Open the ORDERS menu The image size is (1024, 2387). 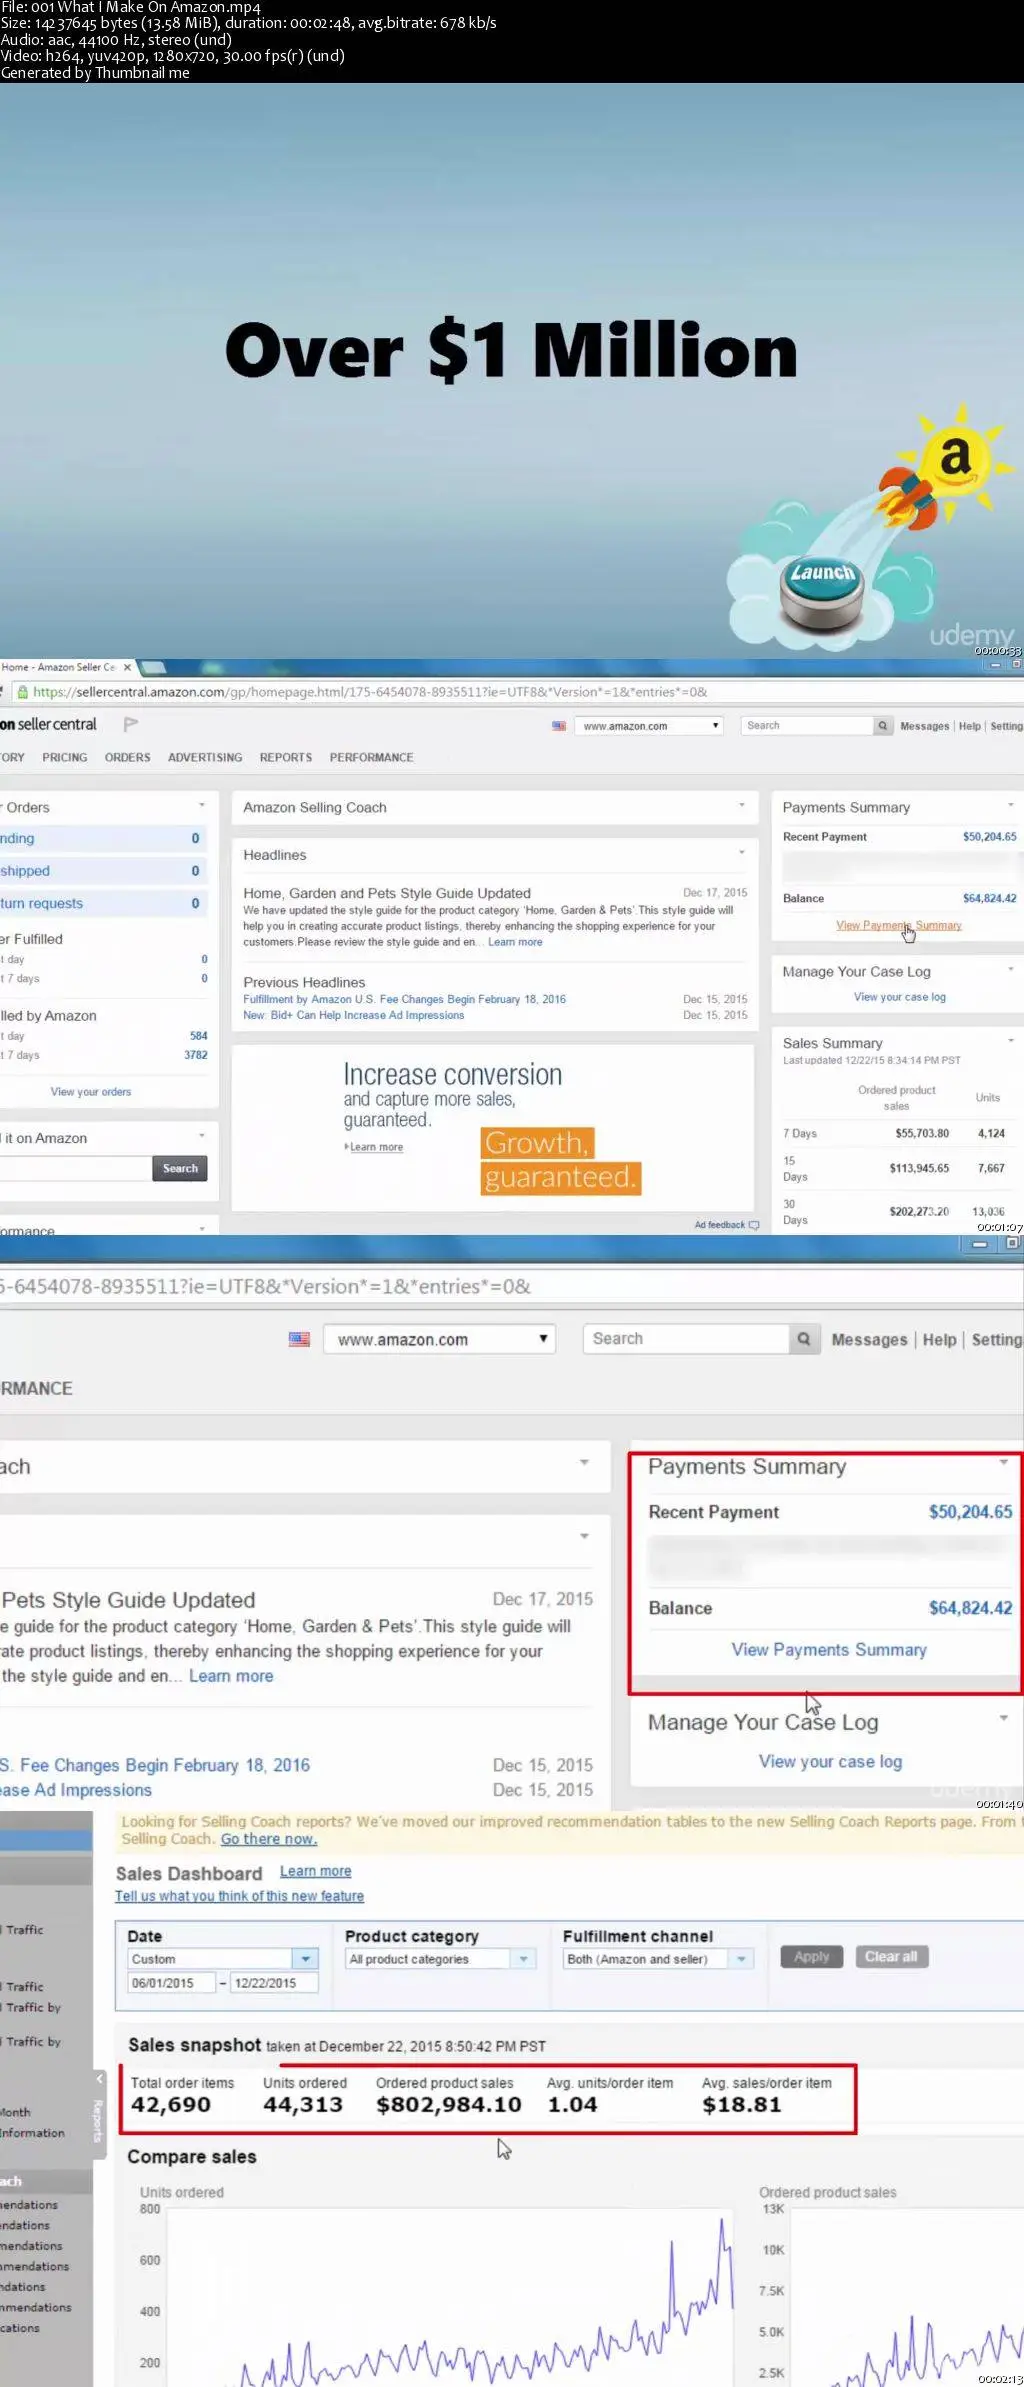[128, 758]
